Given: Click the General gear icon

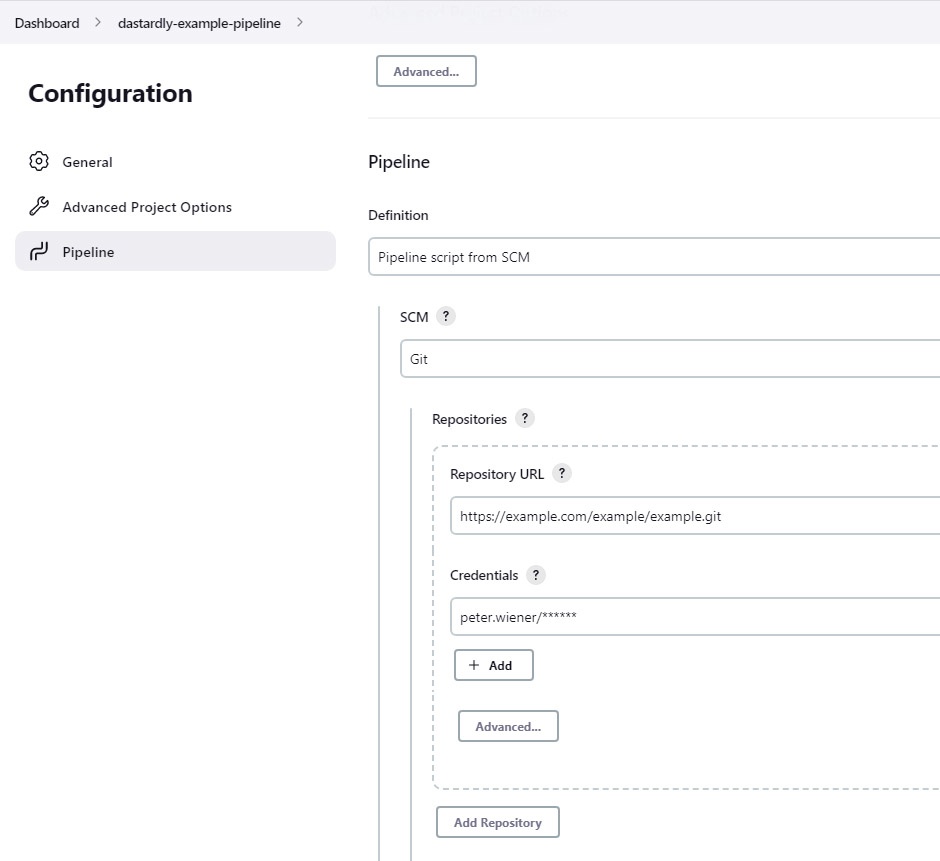Looking at the screenshot, I should (x=39, y=161).
